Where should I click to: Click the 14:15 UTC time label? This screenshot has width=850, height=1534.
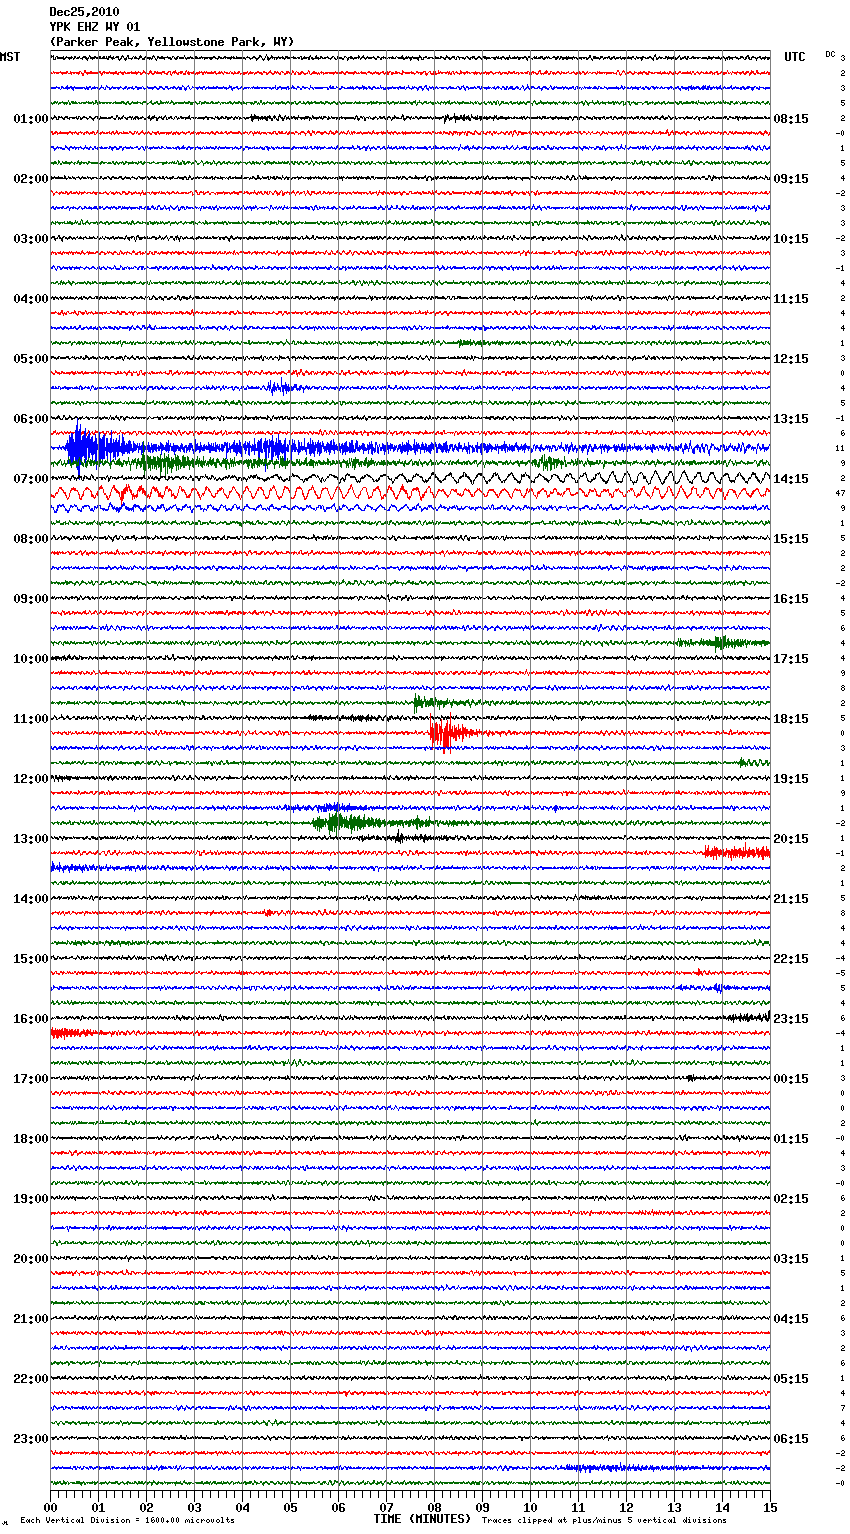pos(791,479)
